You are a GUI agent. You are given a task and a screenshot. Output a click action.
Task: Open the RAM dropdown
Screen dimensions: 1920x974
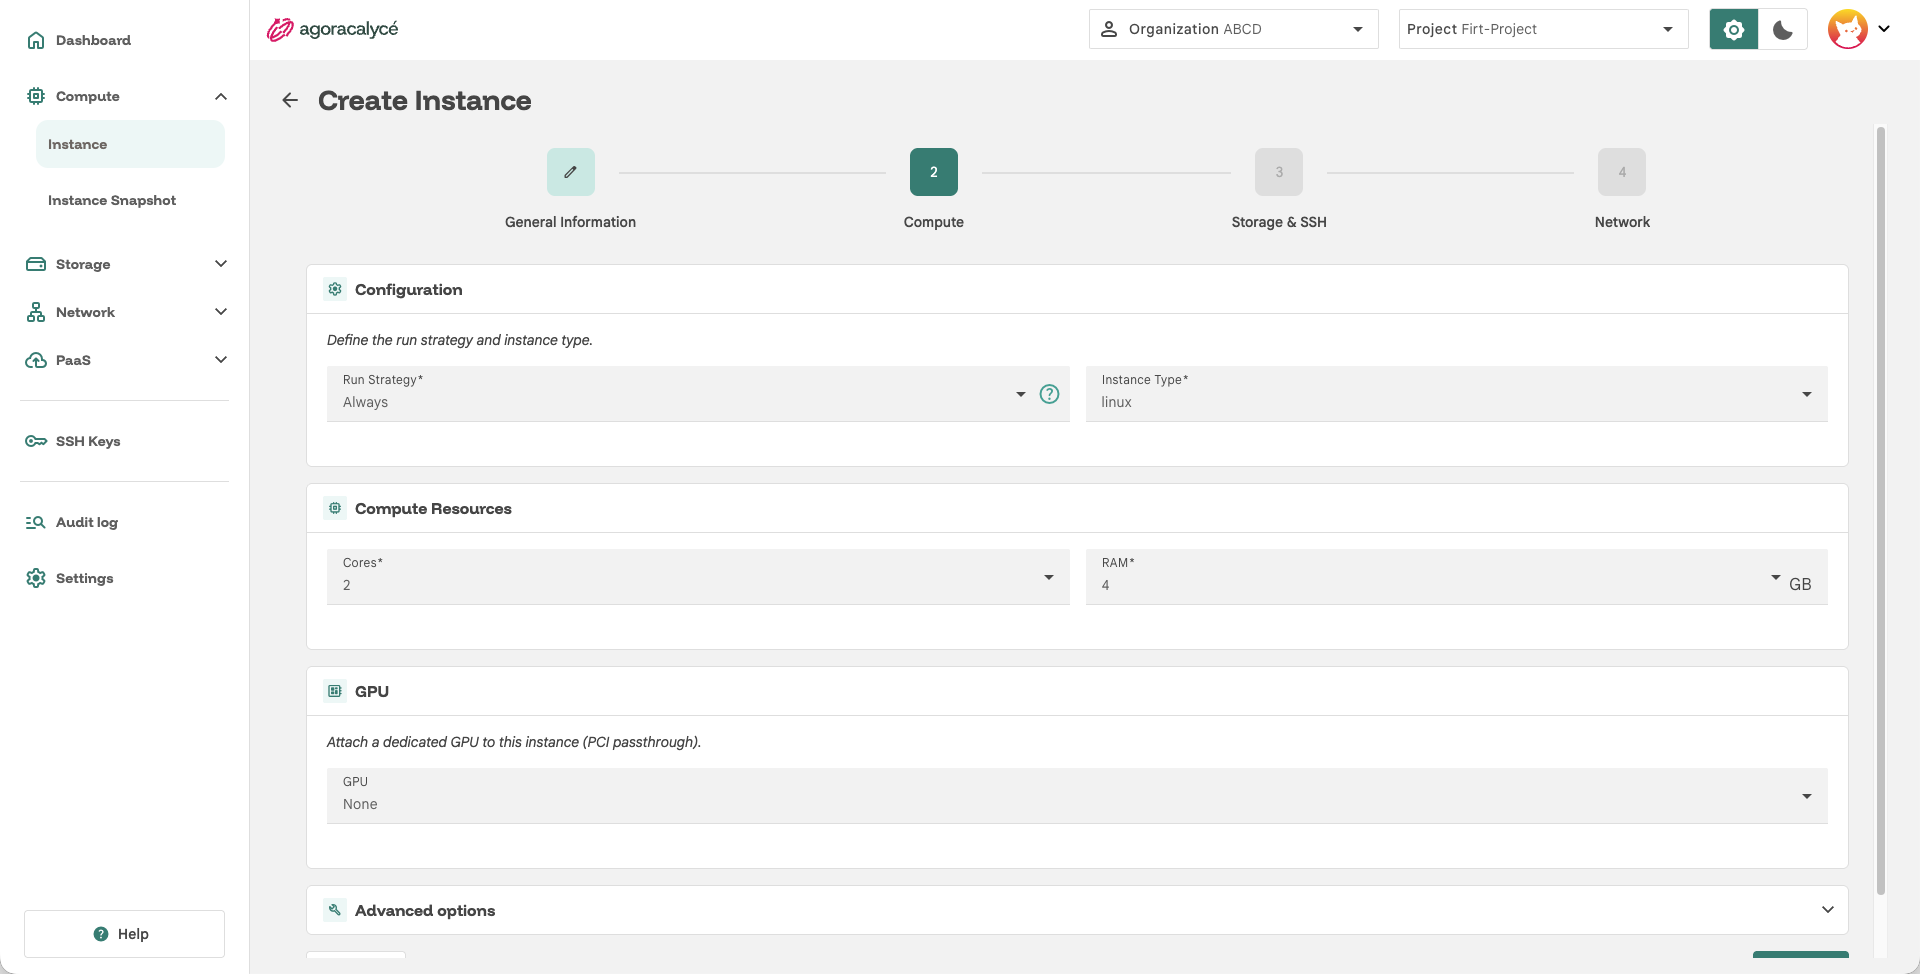pyautogui.click(x=1456, y=577)
